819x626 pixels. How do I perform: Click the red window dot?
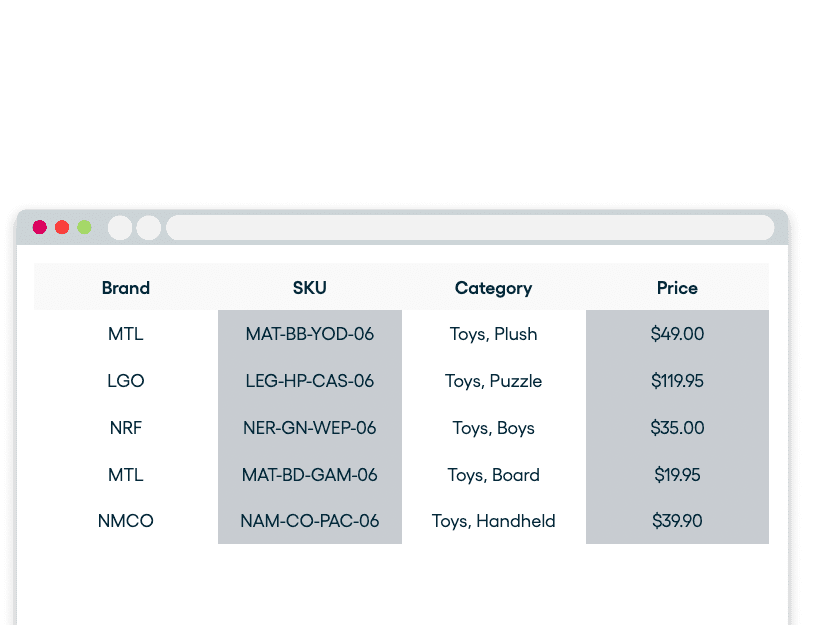coord(40,227)
